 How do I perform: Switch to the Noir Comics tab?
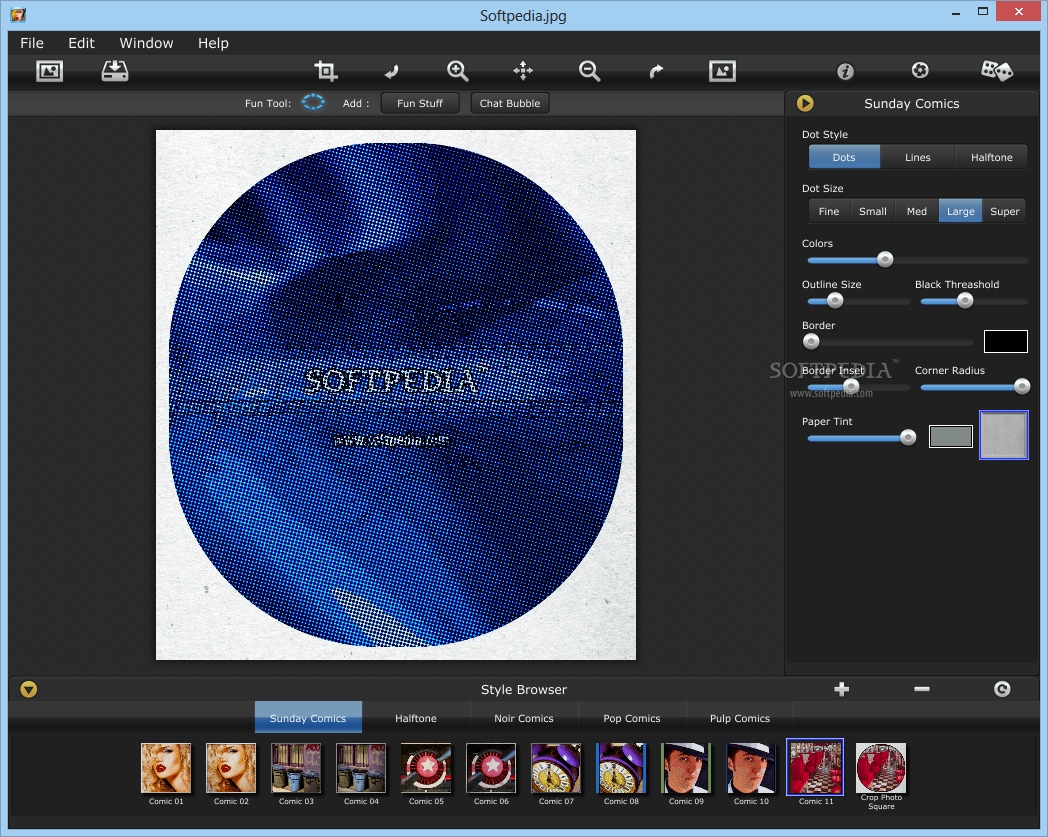(524, 718)
